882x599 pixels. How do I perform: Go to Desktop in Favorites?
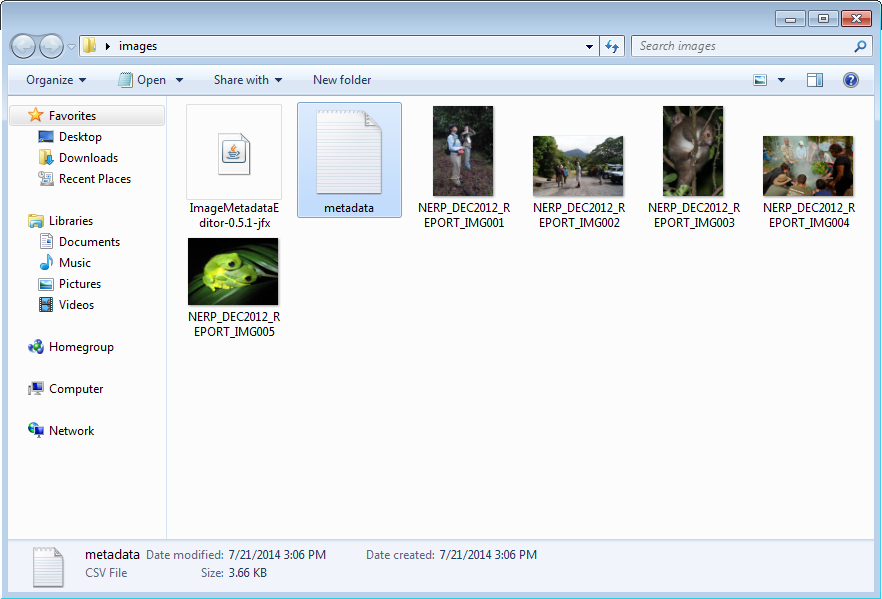[x=80, y=137]
